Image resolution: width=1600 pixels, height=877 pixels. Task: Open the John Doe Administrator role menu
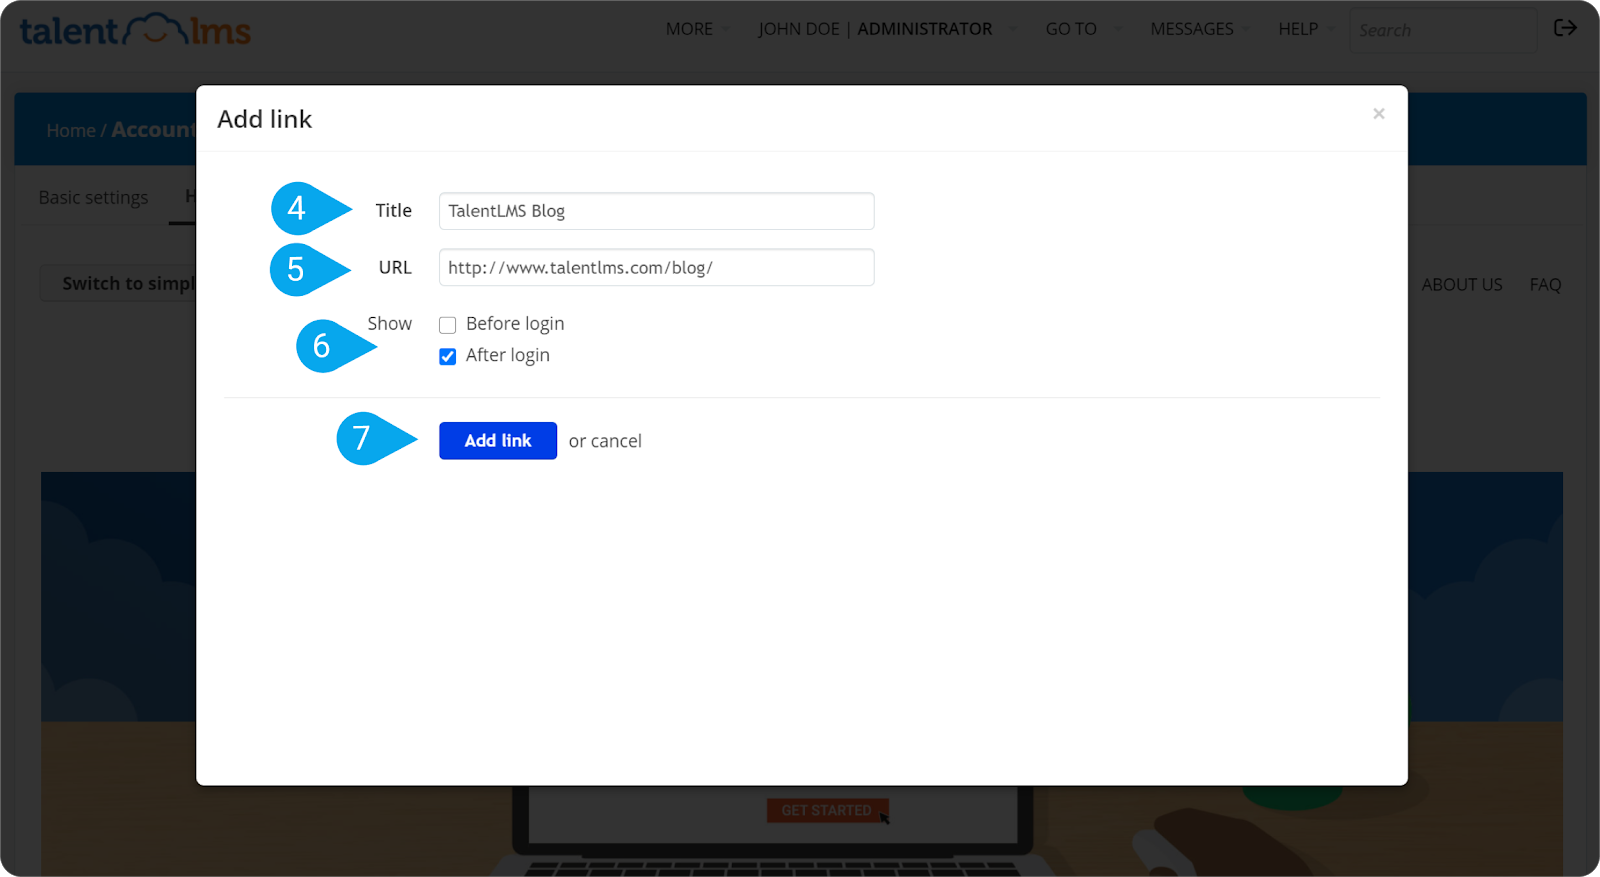(886, 29)
